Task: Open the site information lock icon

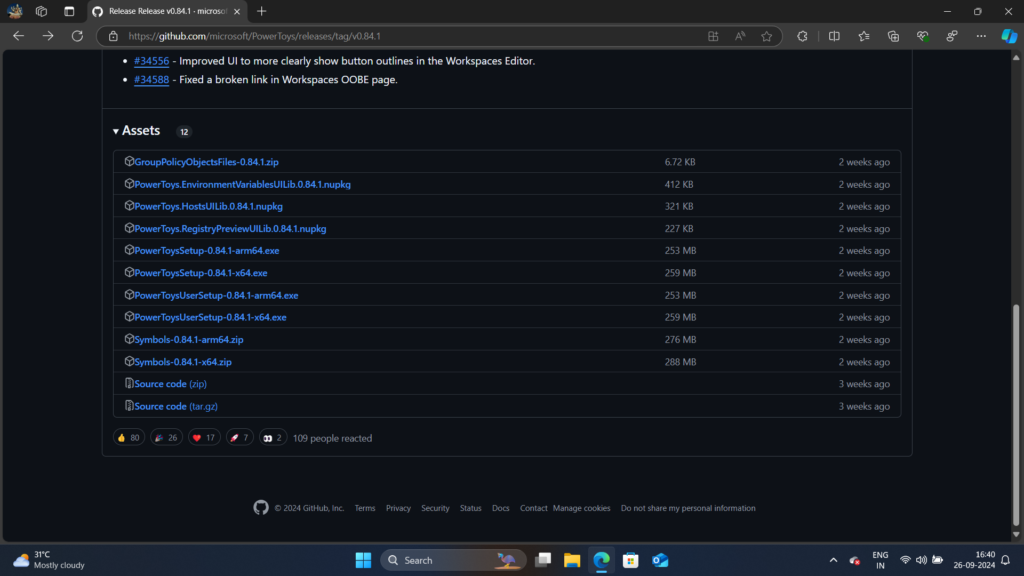Action: point(113,36)
